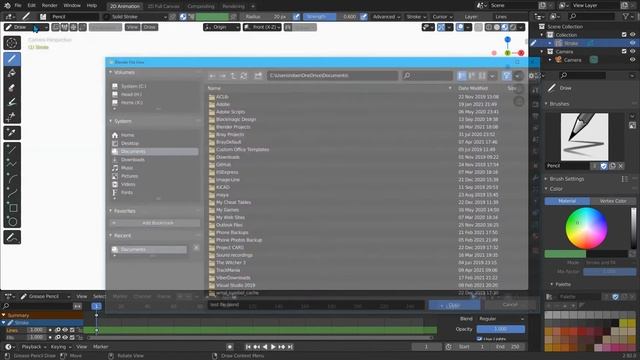This screenshot has width=640, height=360.
Task: Open the File menu
Action: coord(18,6)
